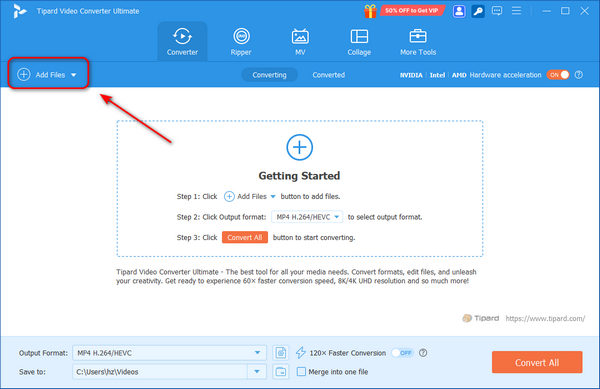Switch to the Collage tab
The image size is (600, 389).
point(359,41)
